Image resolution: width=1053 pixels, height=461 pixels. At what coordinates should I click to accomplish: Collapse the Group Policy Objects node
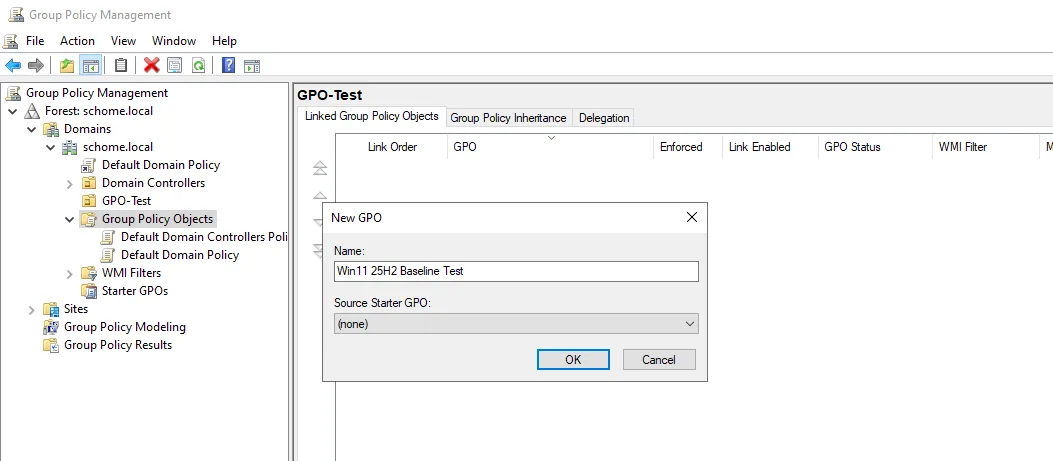click(69, 219)
